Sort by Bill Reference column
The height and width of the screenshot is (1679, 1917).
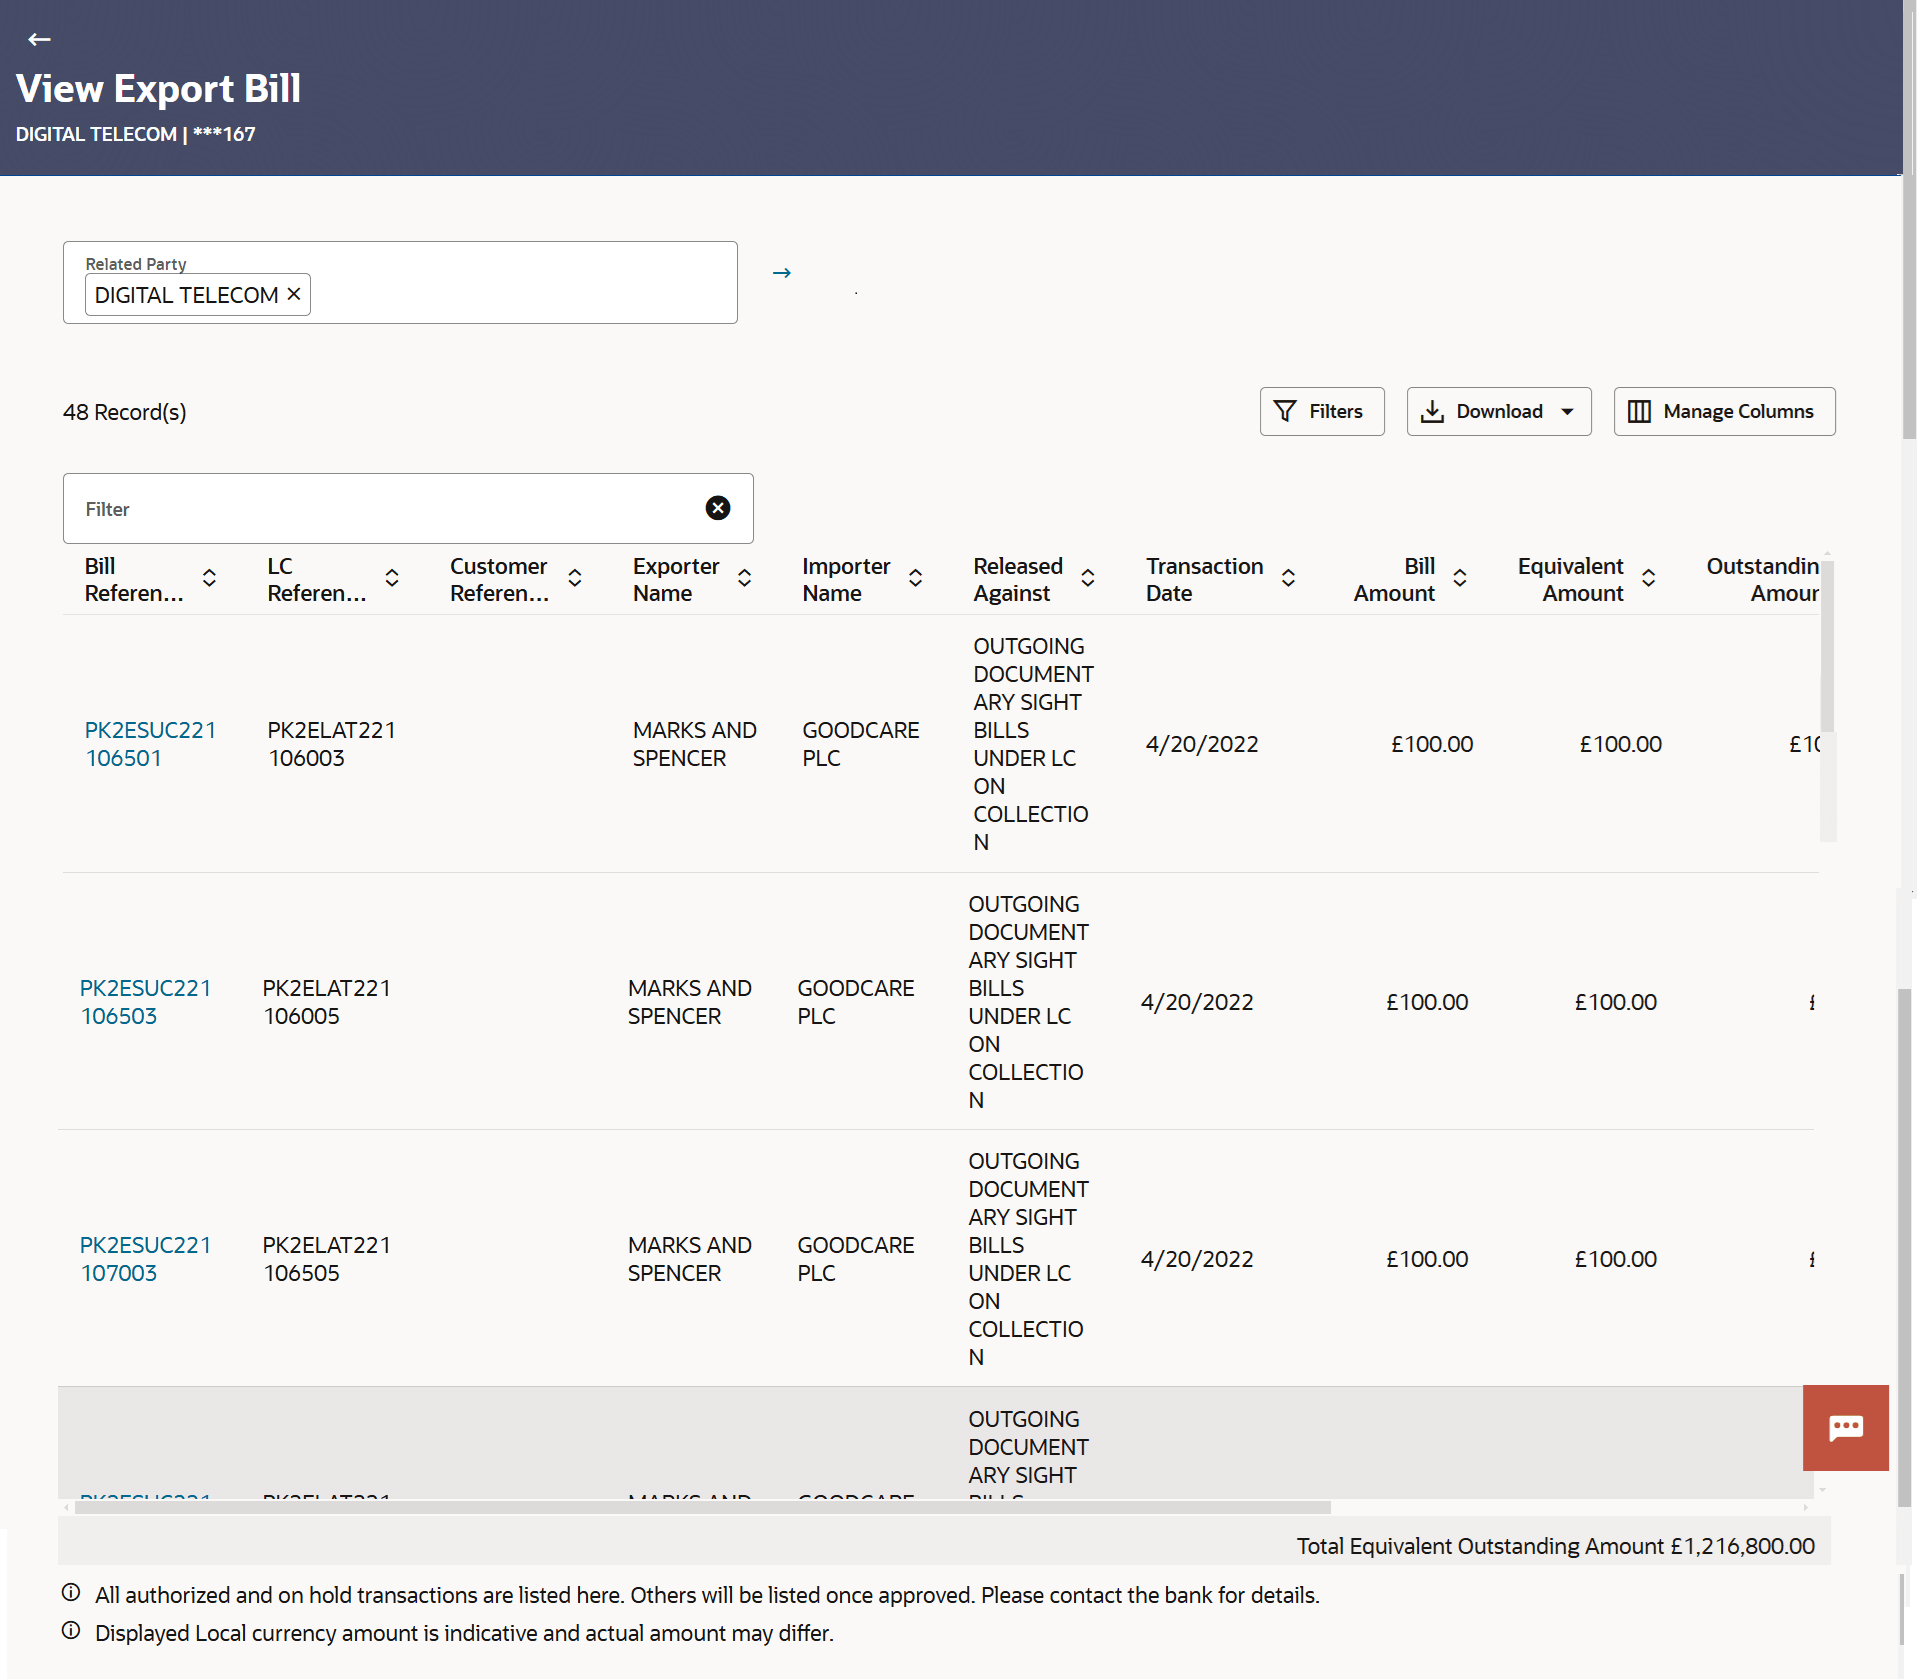click(x=209, y=578)
